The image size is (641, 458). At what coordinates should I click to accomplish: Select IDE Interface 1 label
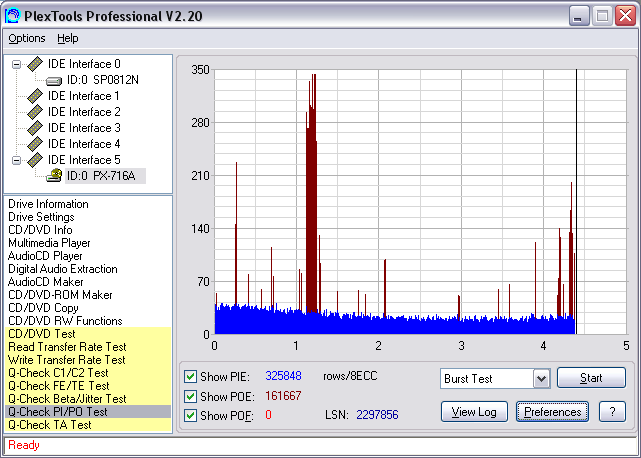pyautogui.click(x=84, y=96)
